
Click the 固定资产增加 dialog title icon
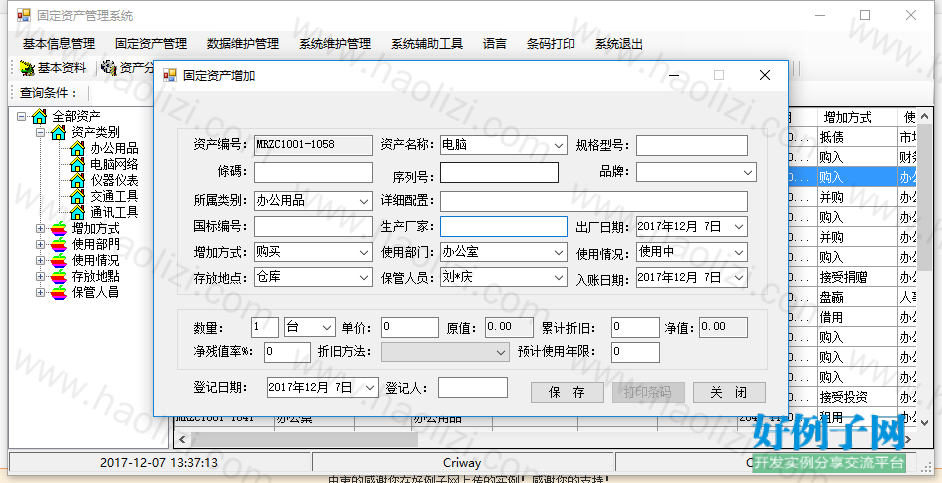(x=170, y=75)
